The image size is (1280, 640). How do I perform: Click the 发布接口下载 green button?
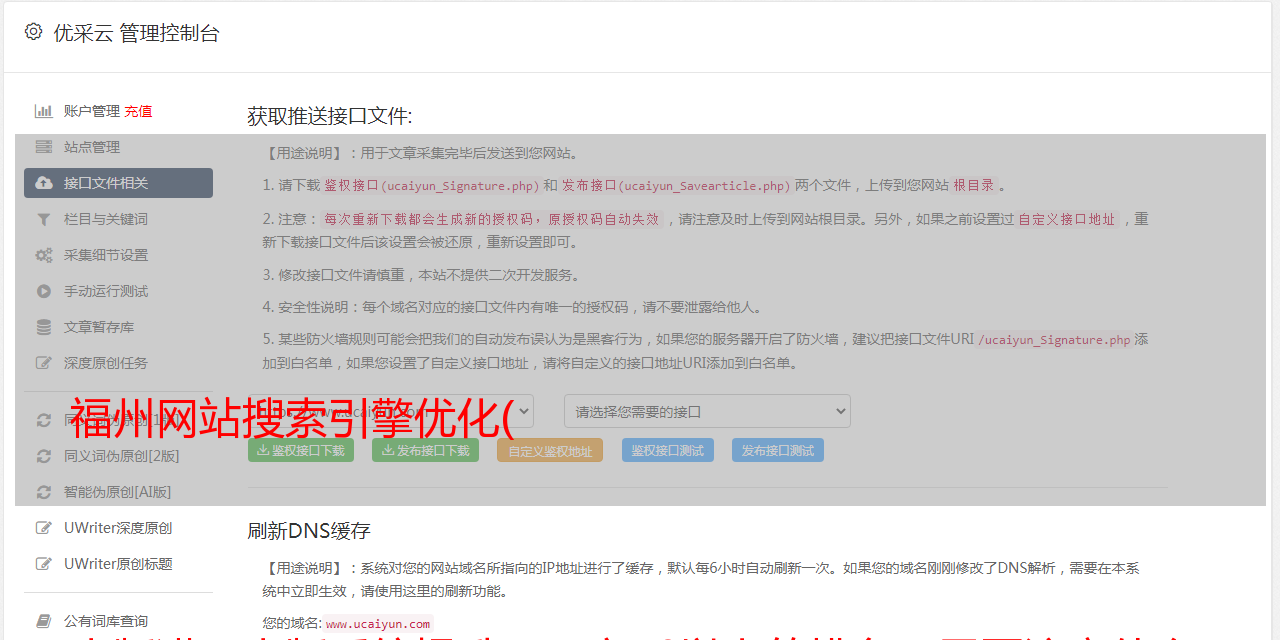pos(426,450)
